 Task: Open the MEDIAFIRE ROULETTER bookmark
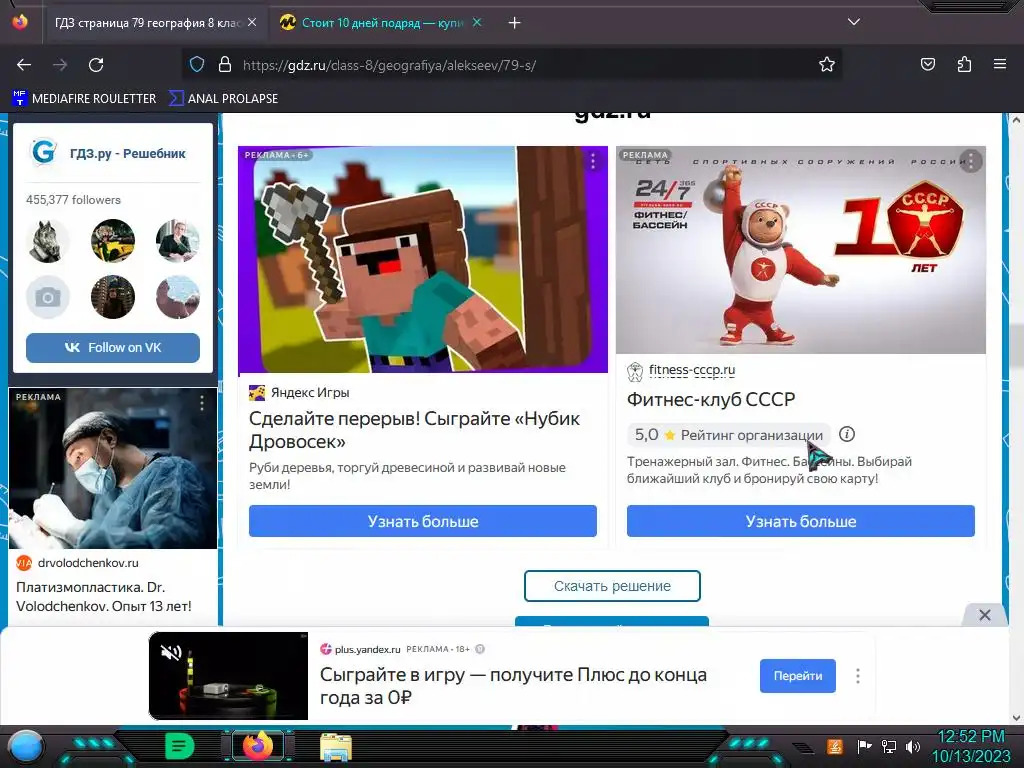point(84,99)
